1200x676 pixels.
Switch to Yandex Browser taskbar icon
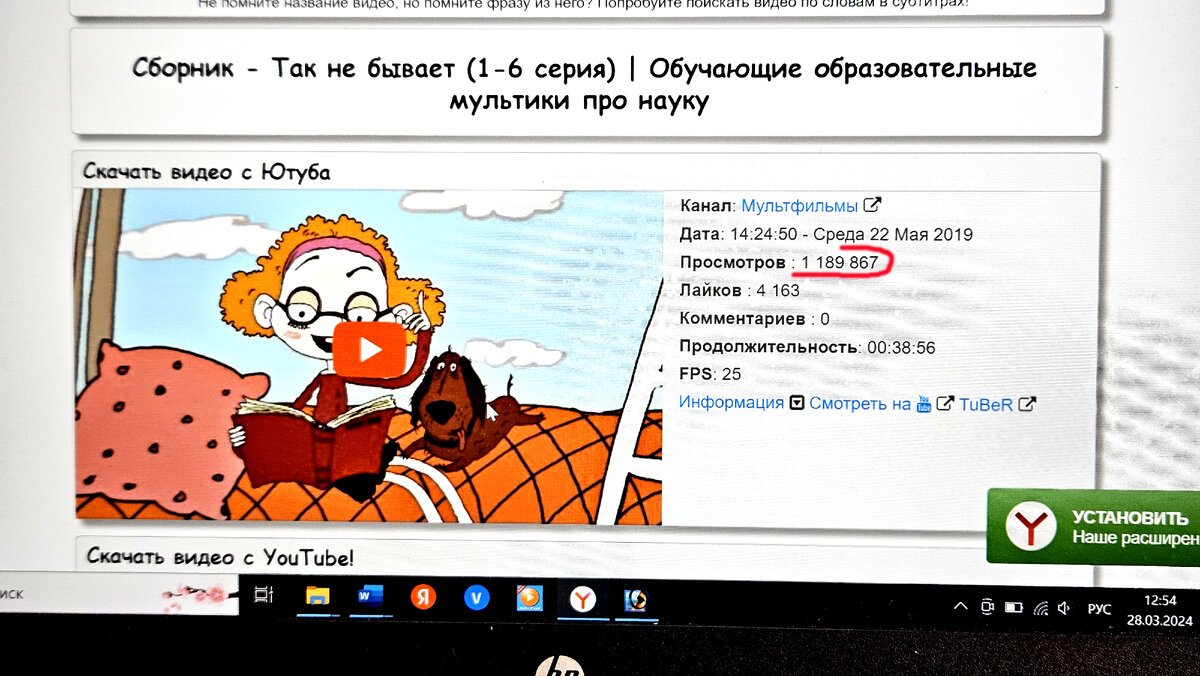tap(583, 600)
